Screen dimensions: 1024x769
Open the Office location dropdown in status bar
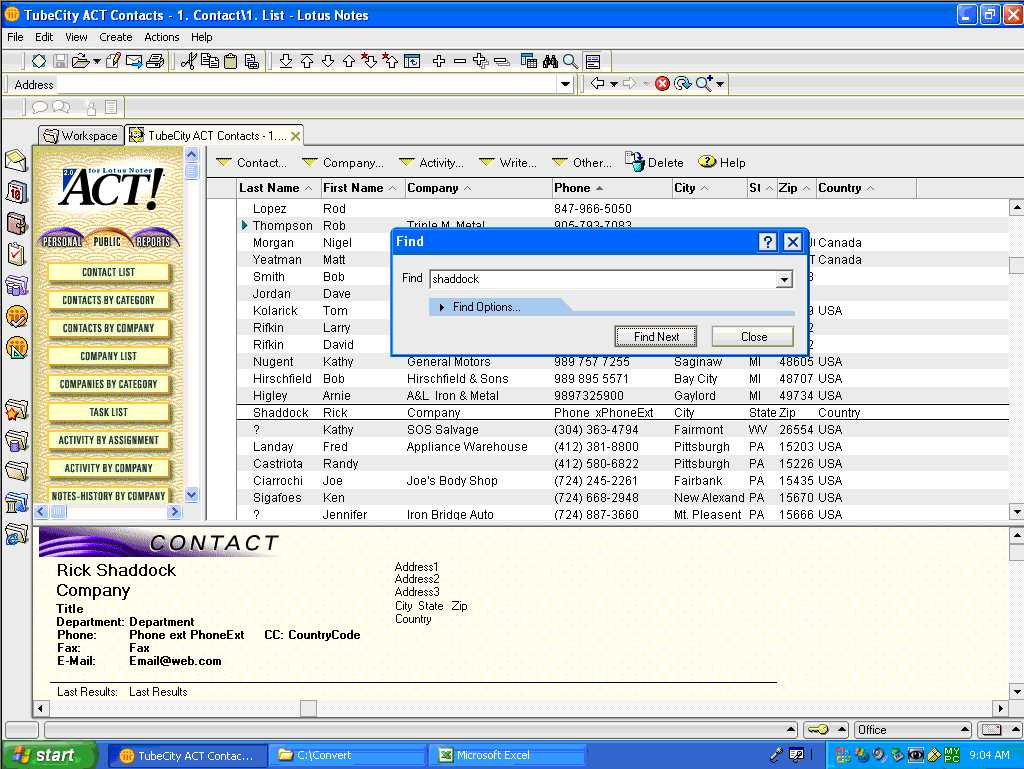click(x=913, y=730)
